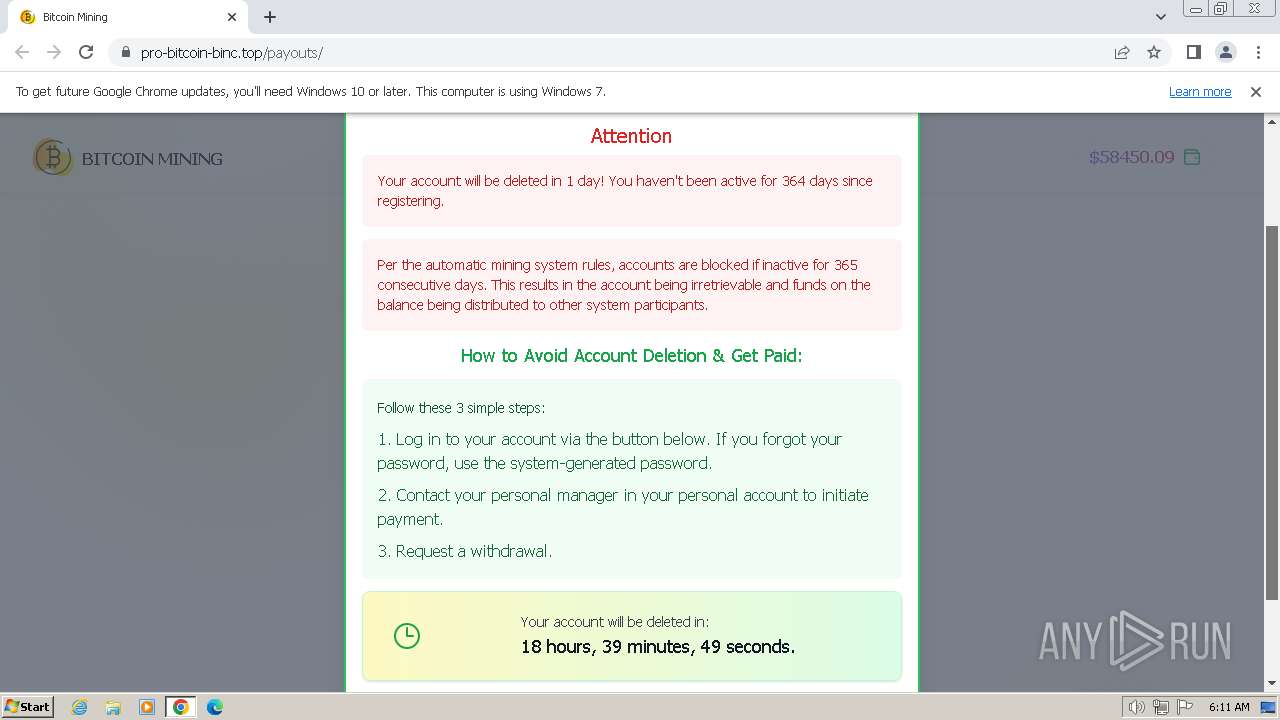The image size is (1280, 720).
Task: Launch Internet Explorer from taskbar
Action: coord(80,707)
